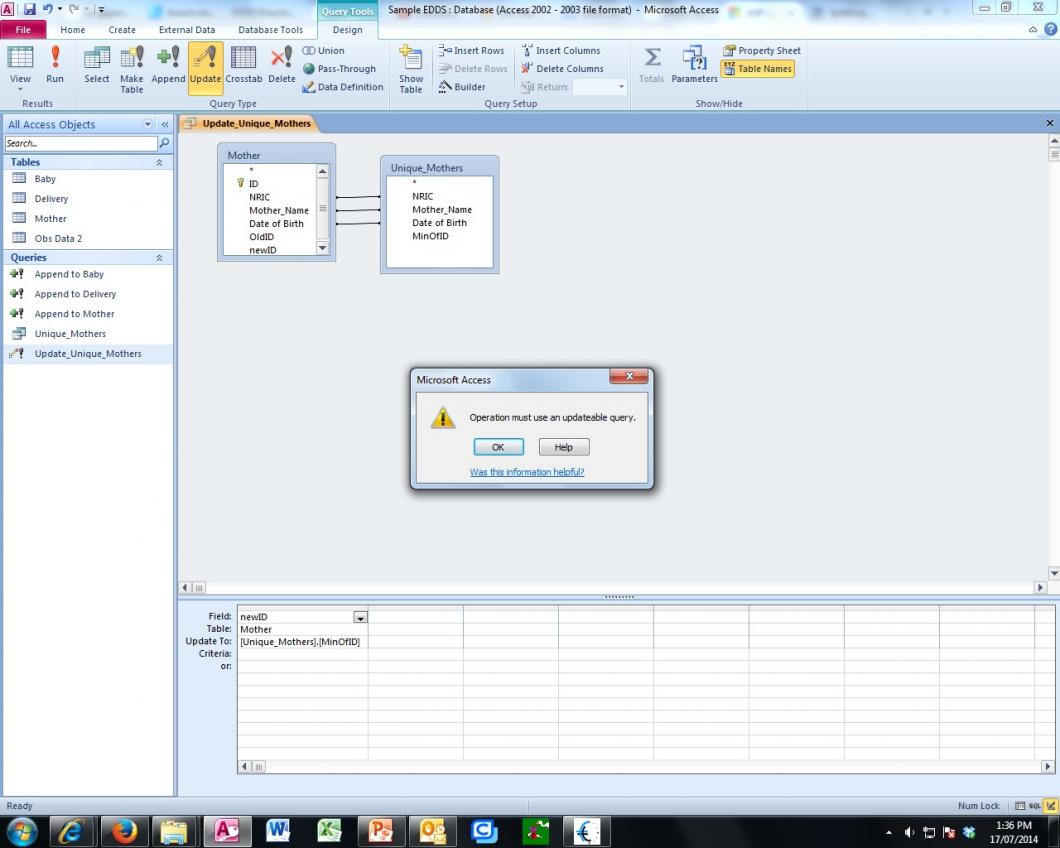Close the Update_Unique_Mothers query tab

(1049, 123)
